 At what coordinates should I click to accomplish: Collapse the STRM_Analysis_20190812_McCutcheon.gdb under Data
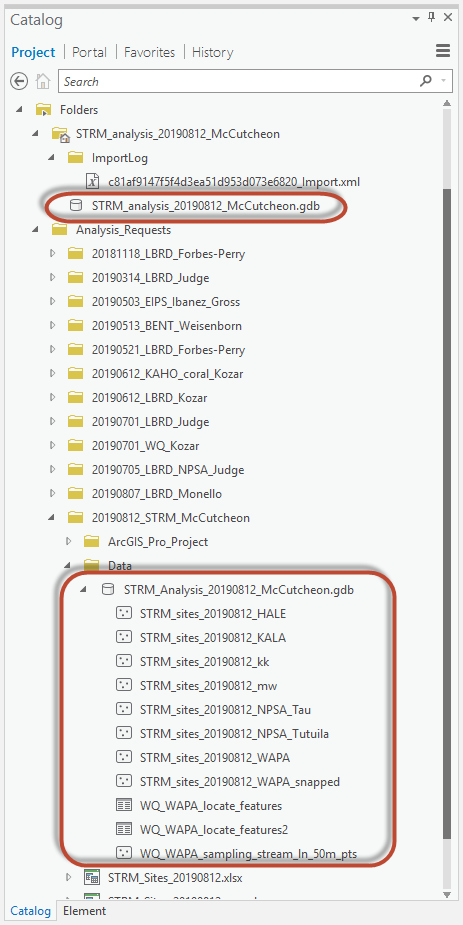point(84,590)
